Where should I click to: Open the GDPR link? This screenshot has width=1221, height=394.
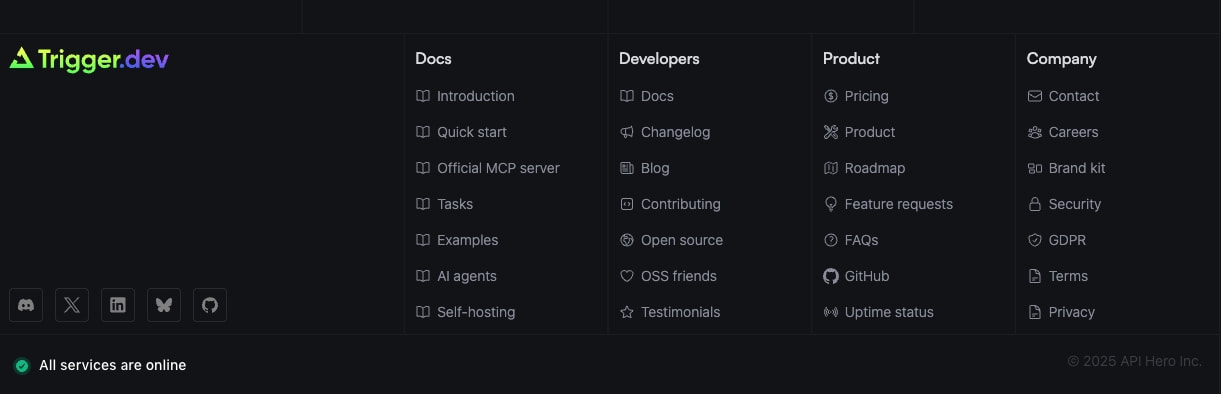tap(1067, 240)
